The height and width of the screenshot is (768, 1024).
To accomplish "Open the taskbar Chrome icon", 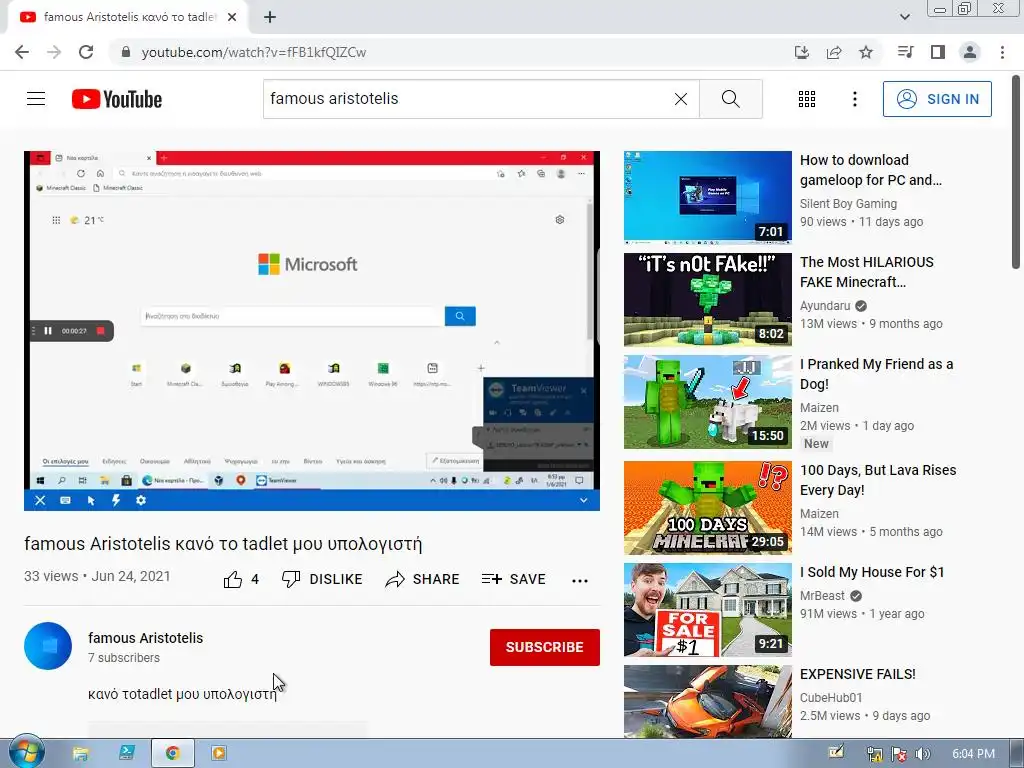I will (172, 754).
